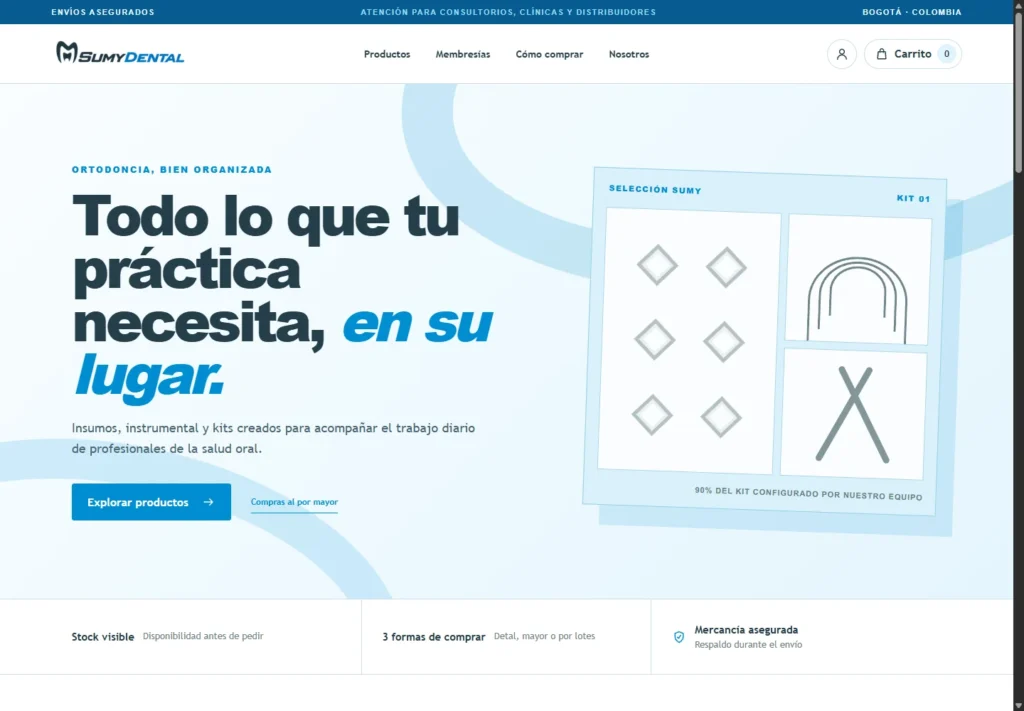Click the brackets diamond grid tile
This screenshot has height=711, width=1024.
coord(689,341)
